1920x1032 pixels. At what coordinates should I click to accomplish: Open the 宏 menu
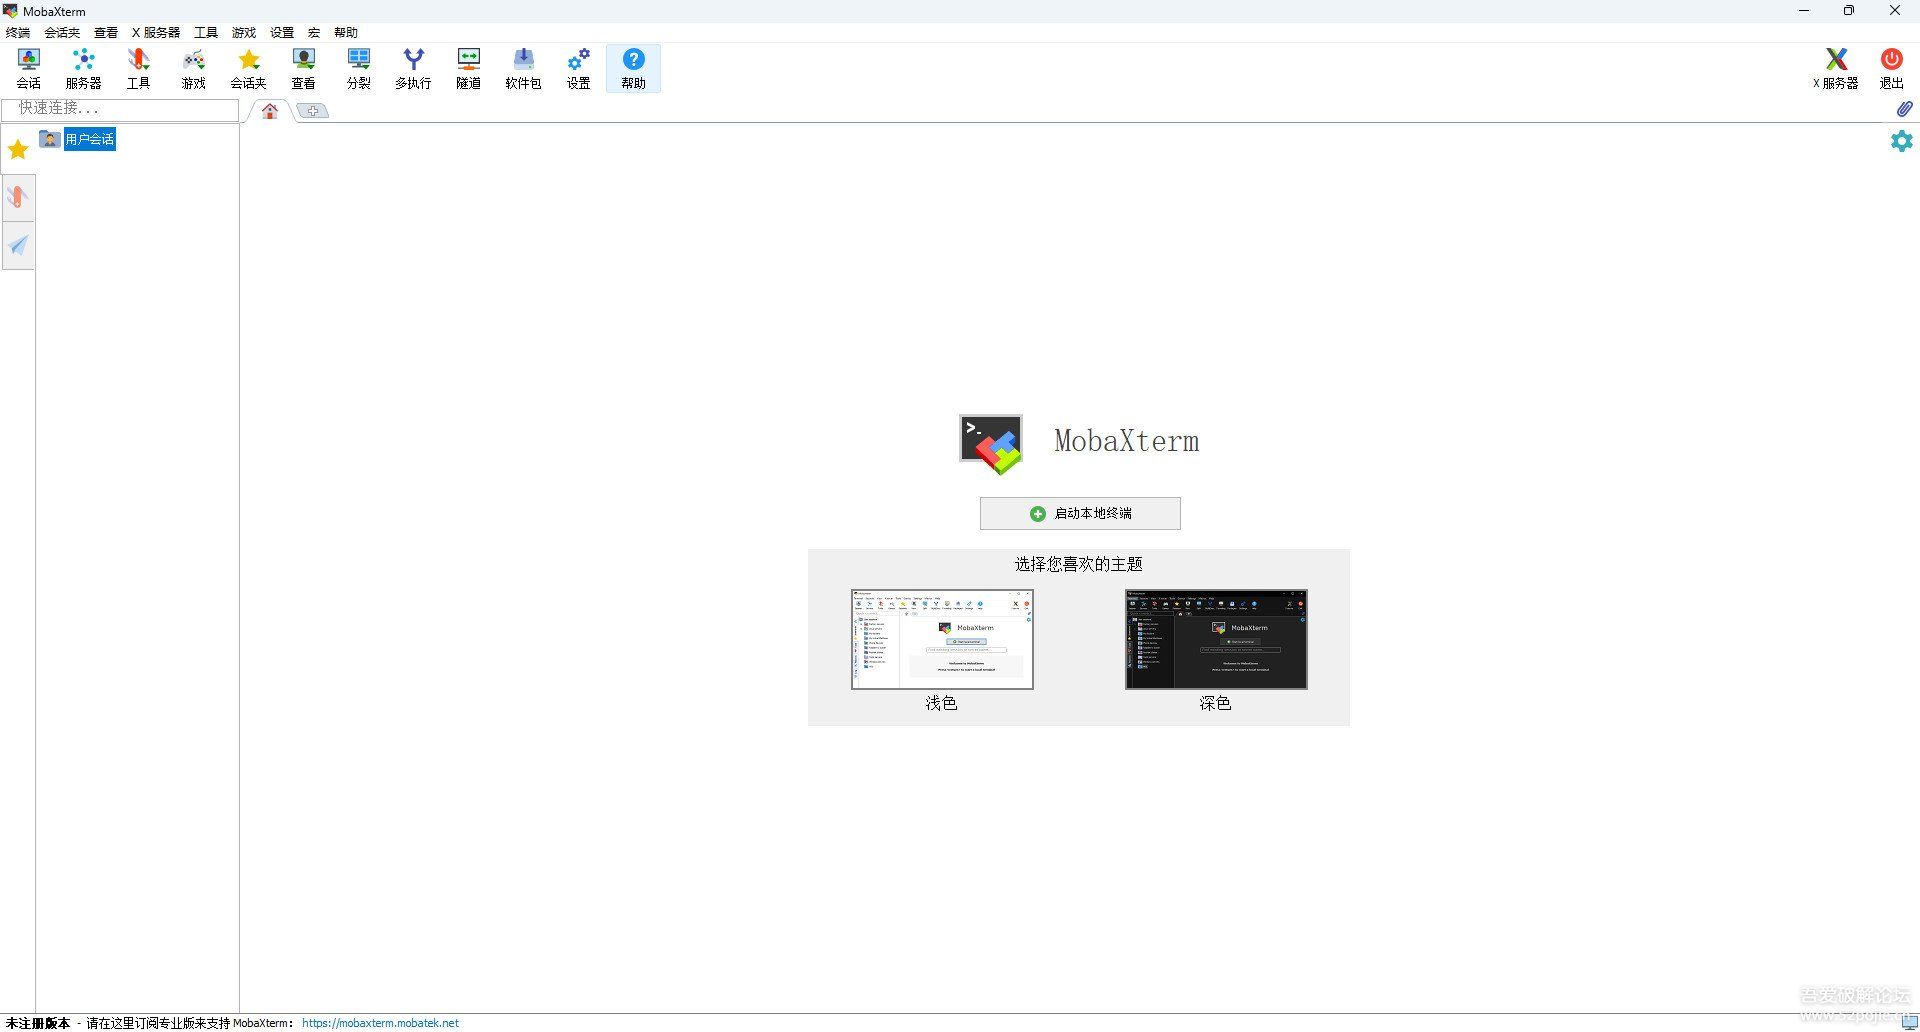pos(314,32)
